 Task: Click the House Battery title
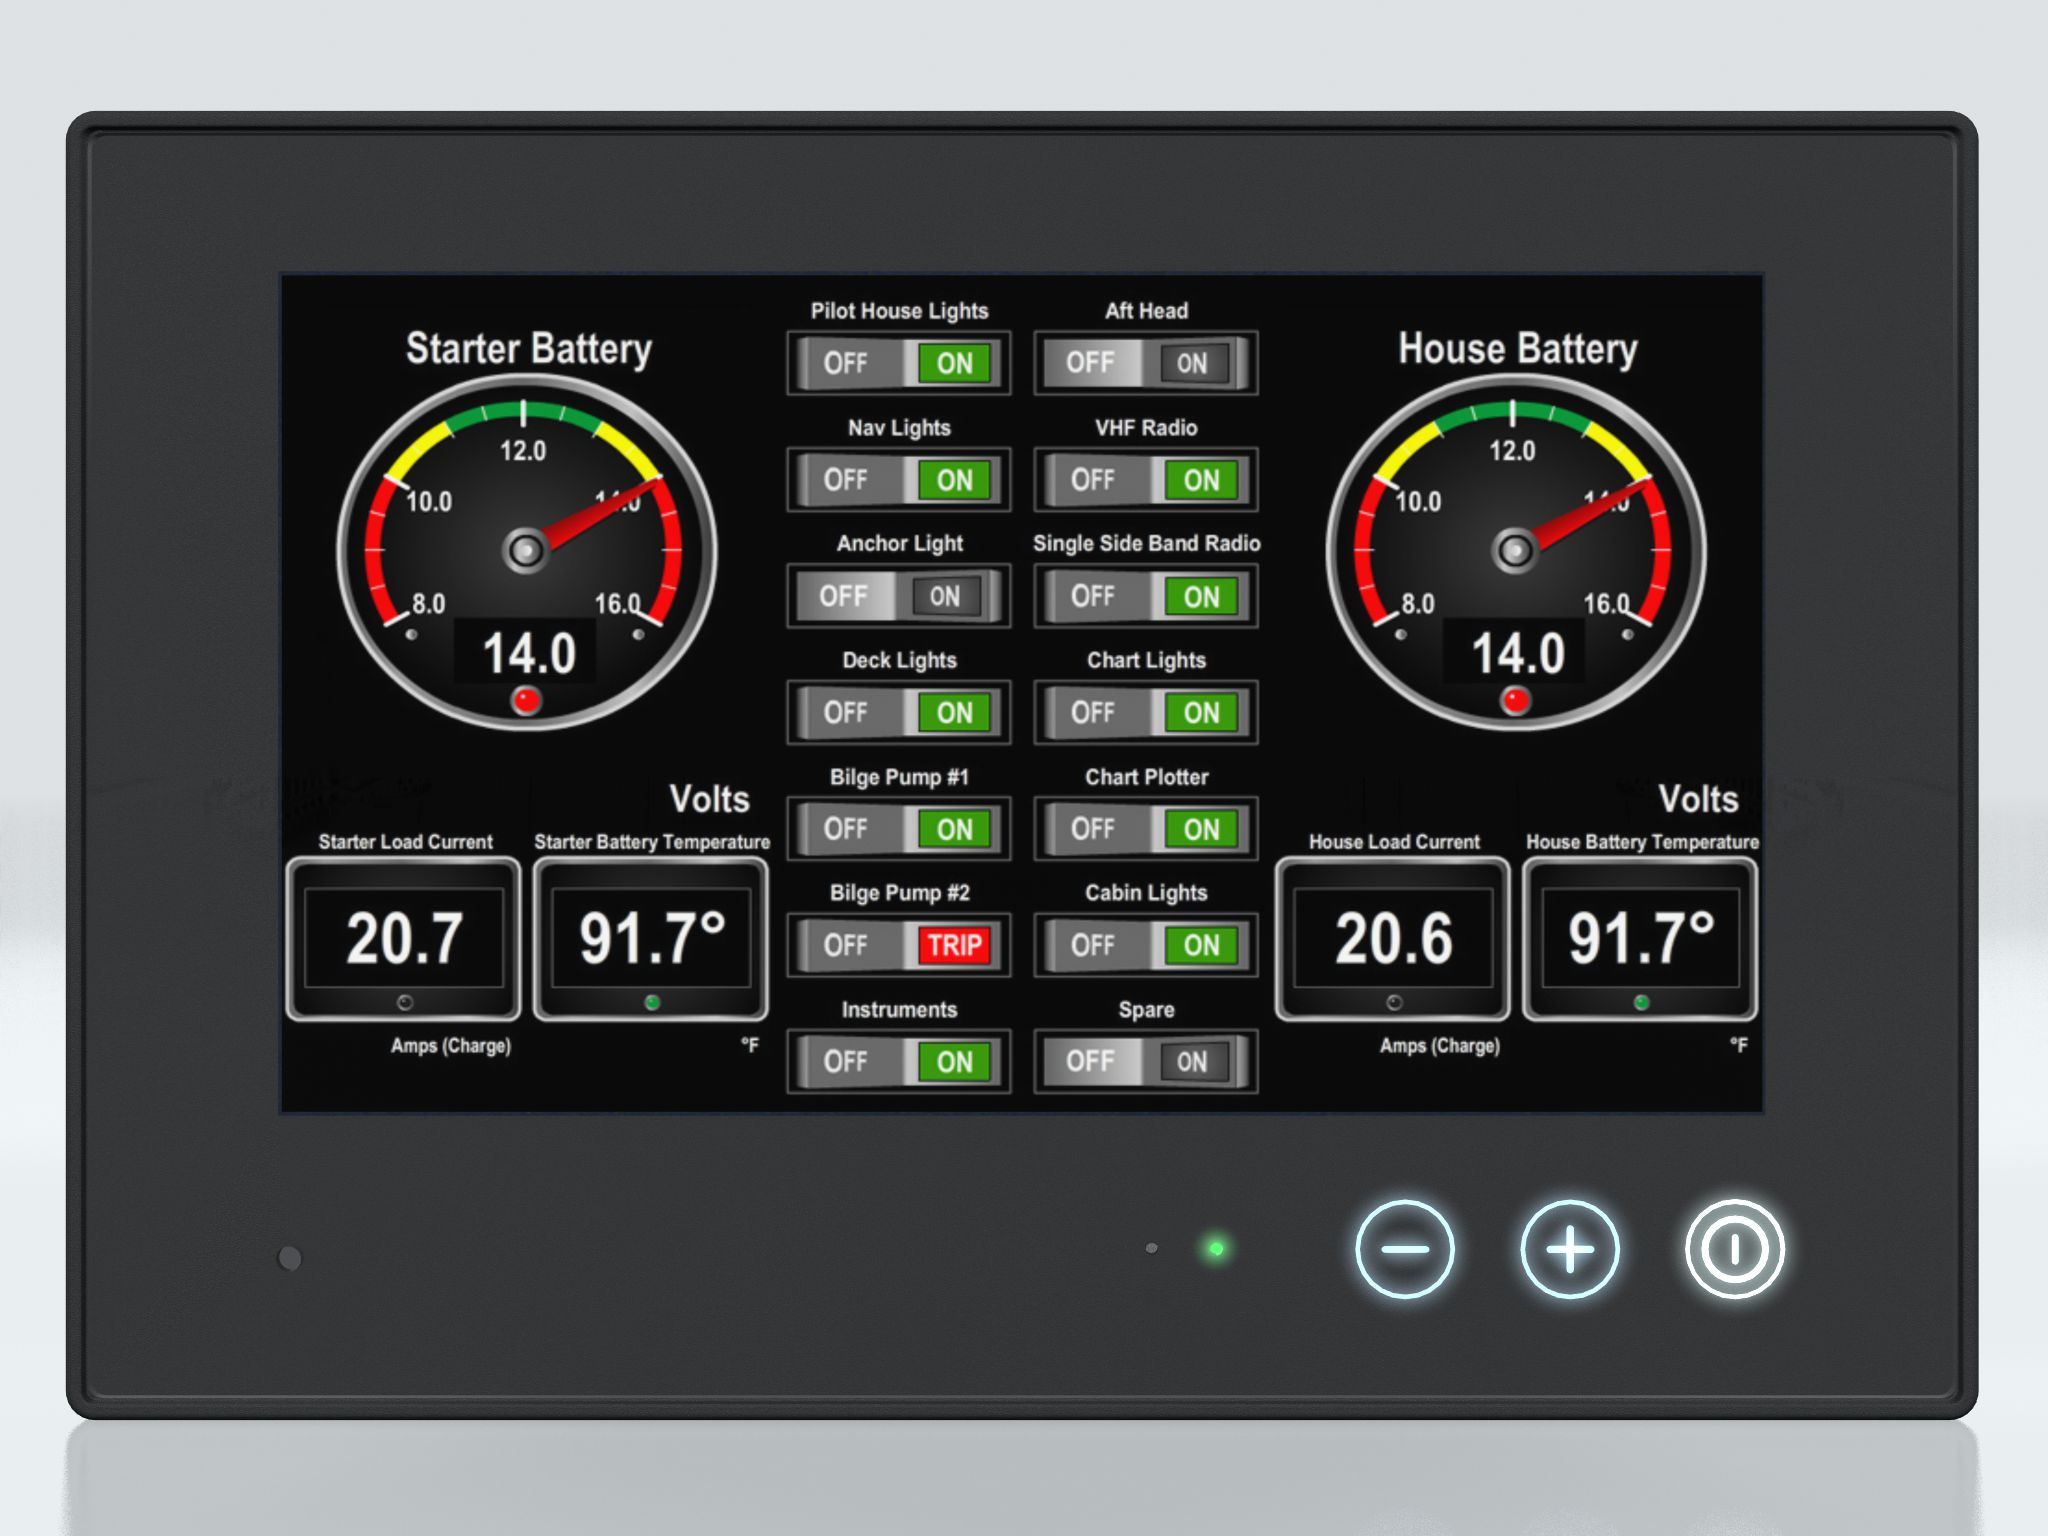click(1518, 349)
